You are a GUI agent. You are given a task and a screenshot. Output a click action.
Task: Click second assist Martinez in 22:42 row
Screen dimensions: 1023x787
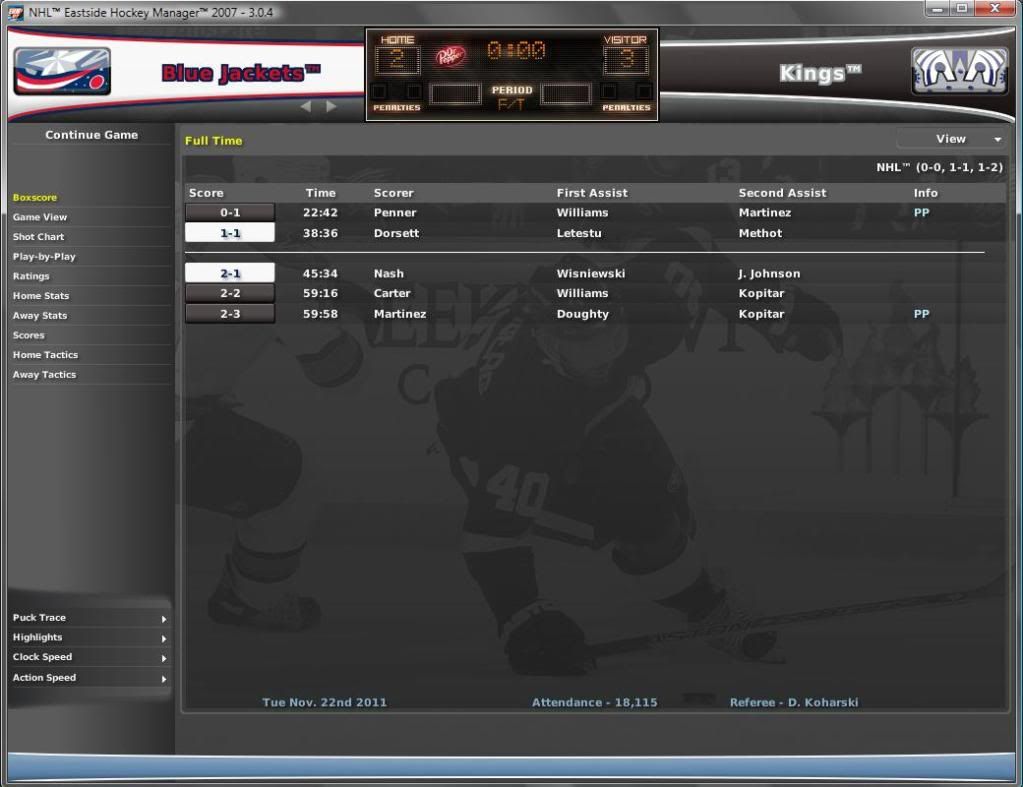click(765, 213)
